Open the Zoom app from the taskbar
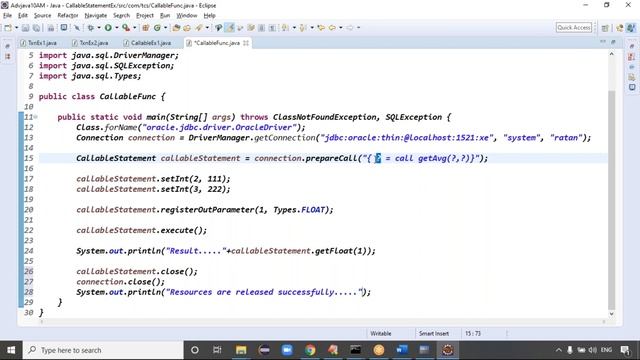 tap(287, 350)
